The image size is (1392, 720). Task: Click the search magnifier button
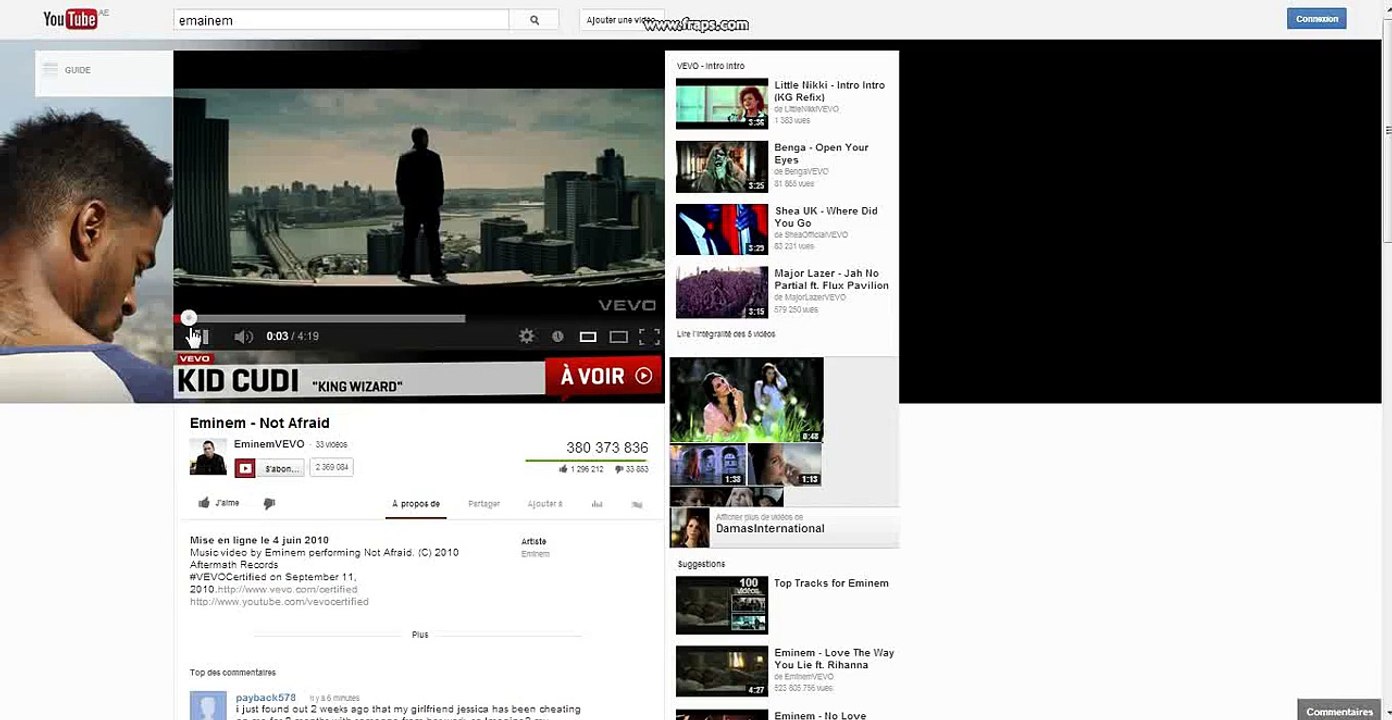(535, 20)
